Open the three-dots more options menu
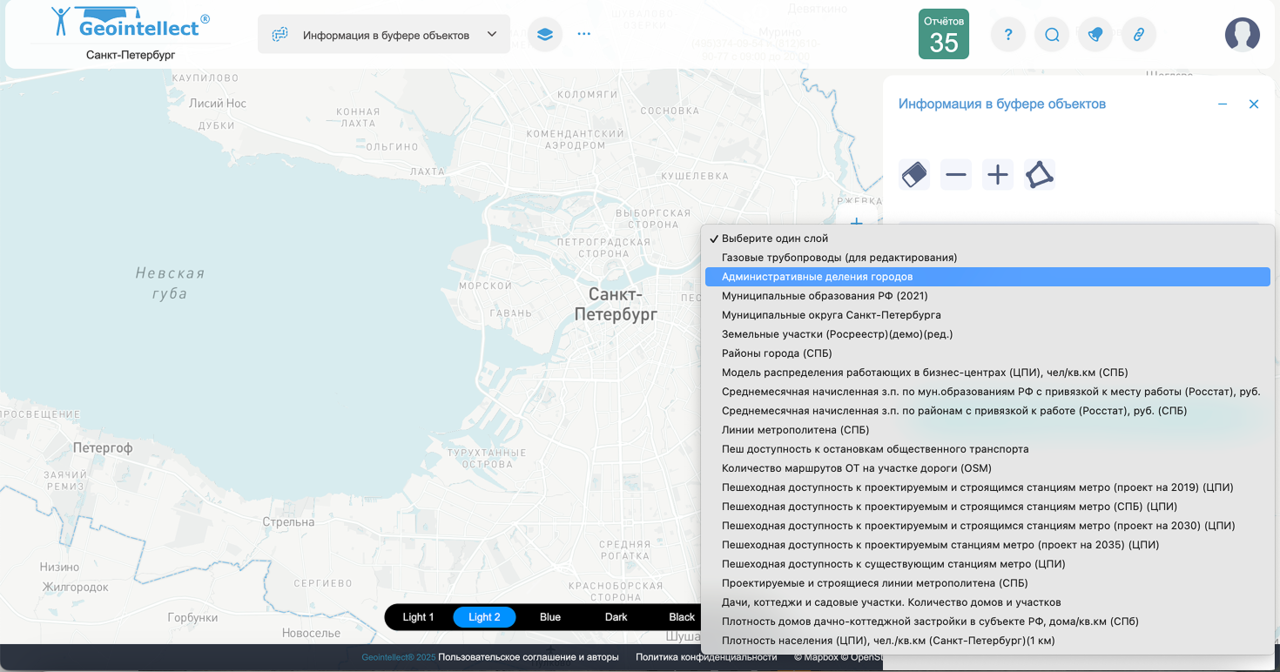 [x=584, y=34]
